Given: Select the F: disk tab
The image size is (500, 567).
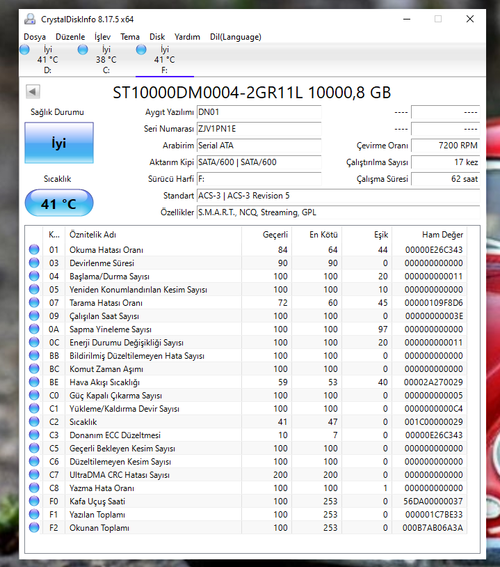Looking at the screenshot, I should (x=164, y=60).
